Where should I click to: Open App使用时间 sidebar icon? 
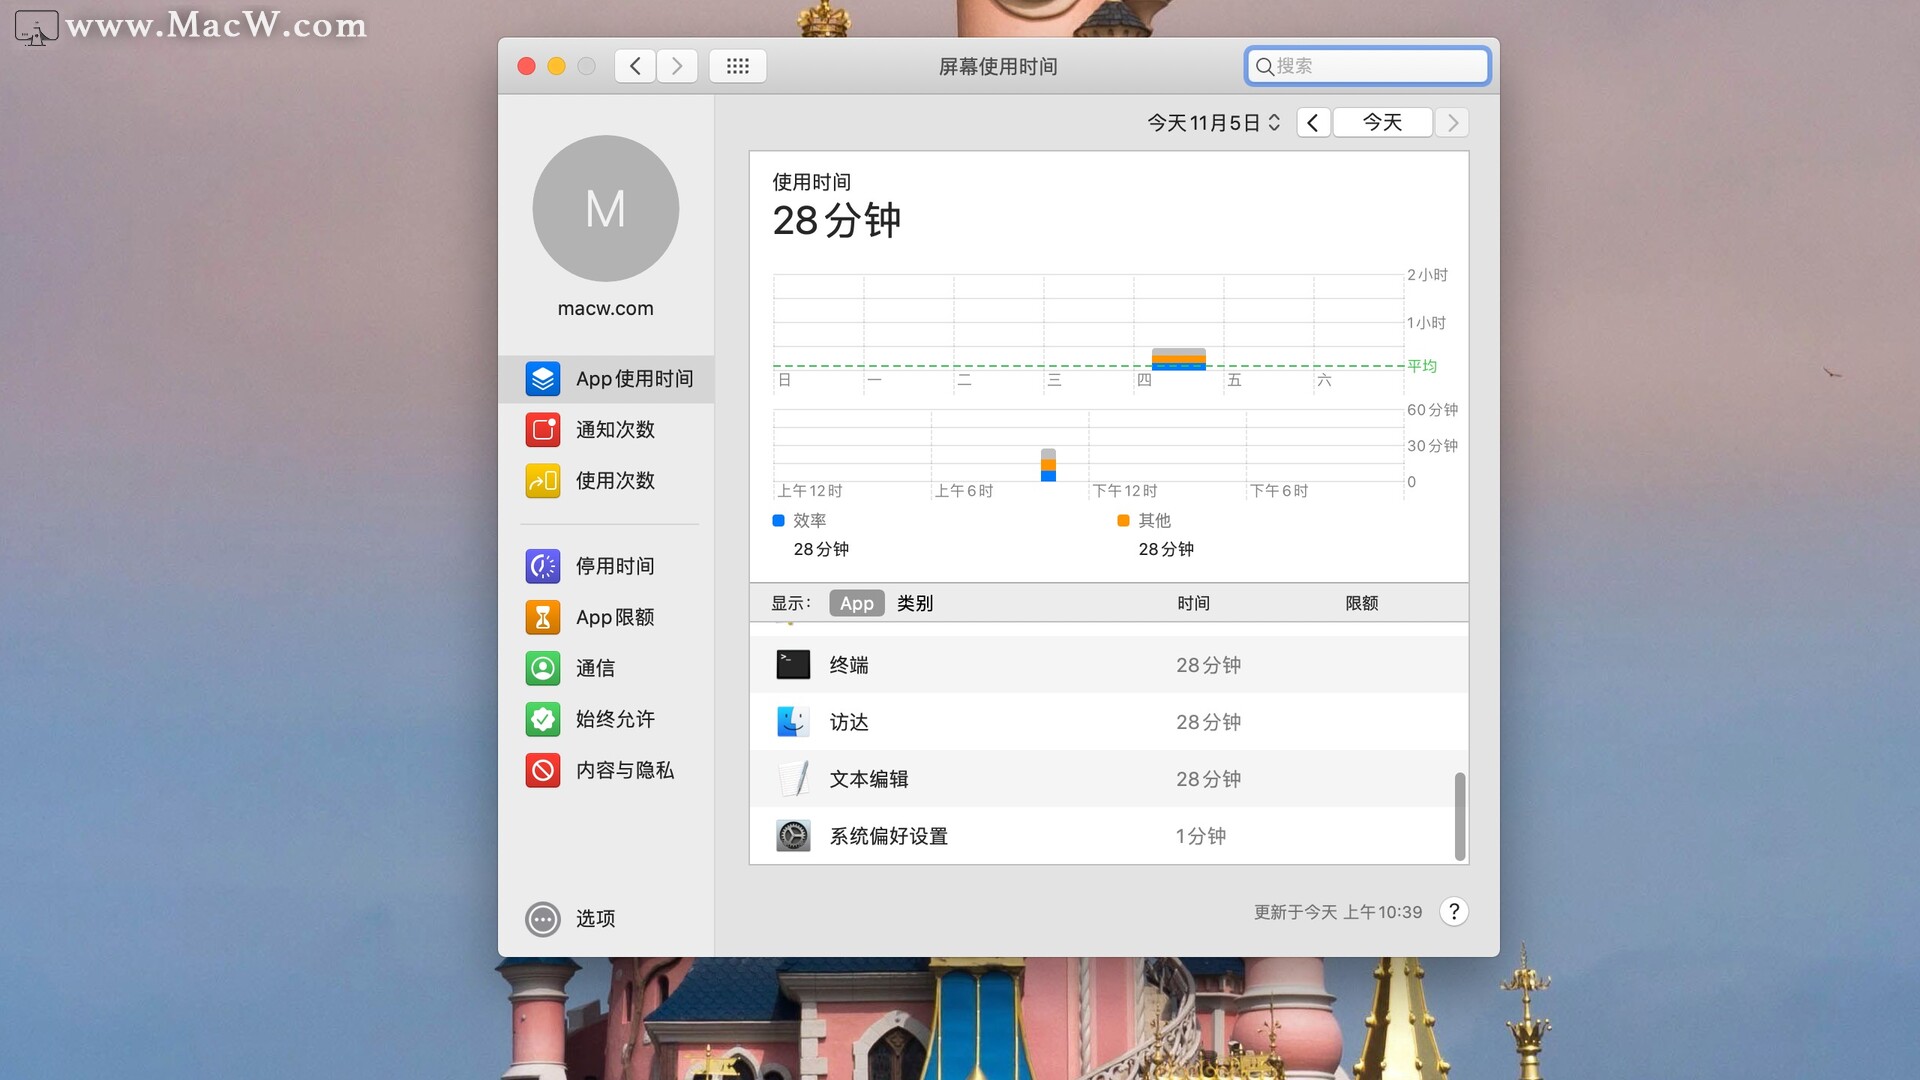click(543, 379)
